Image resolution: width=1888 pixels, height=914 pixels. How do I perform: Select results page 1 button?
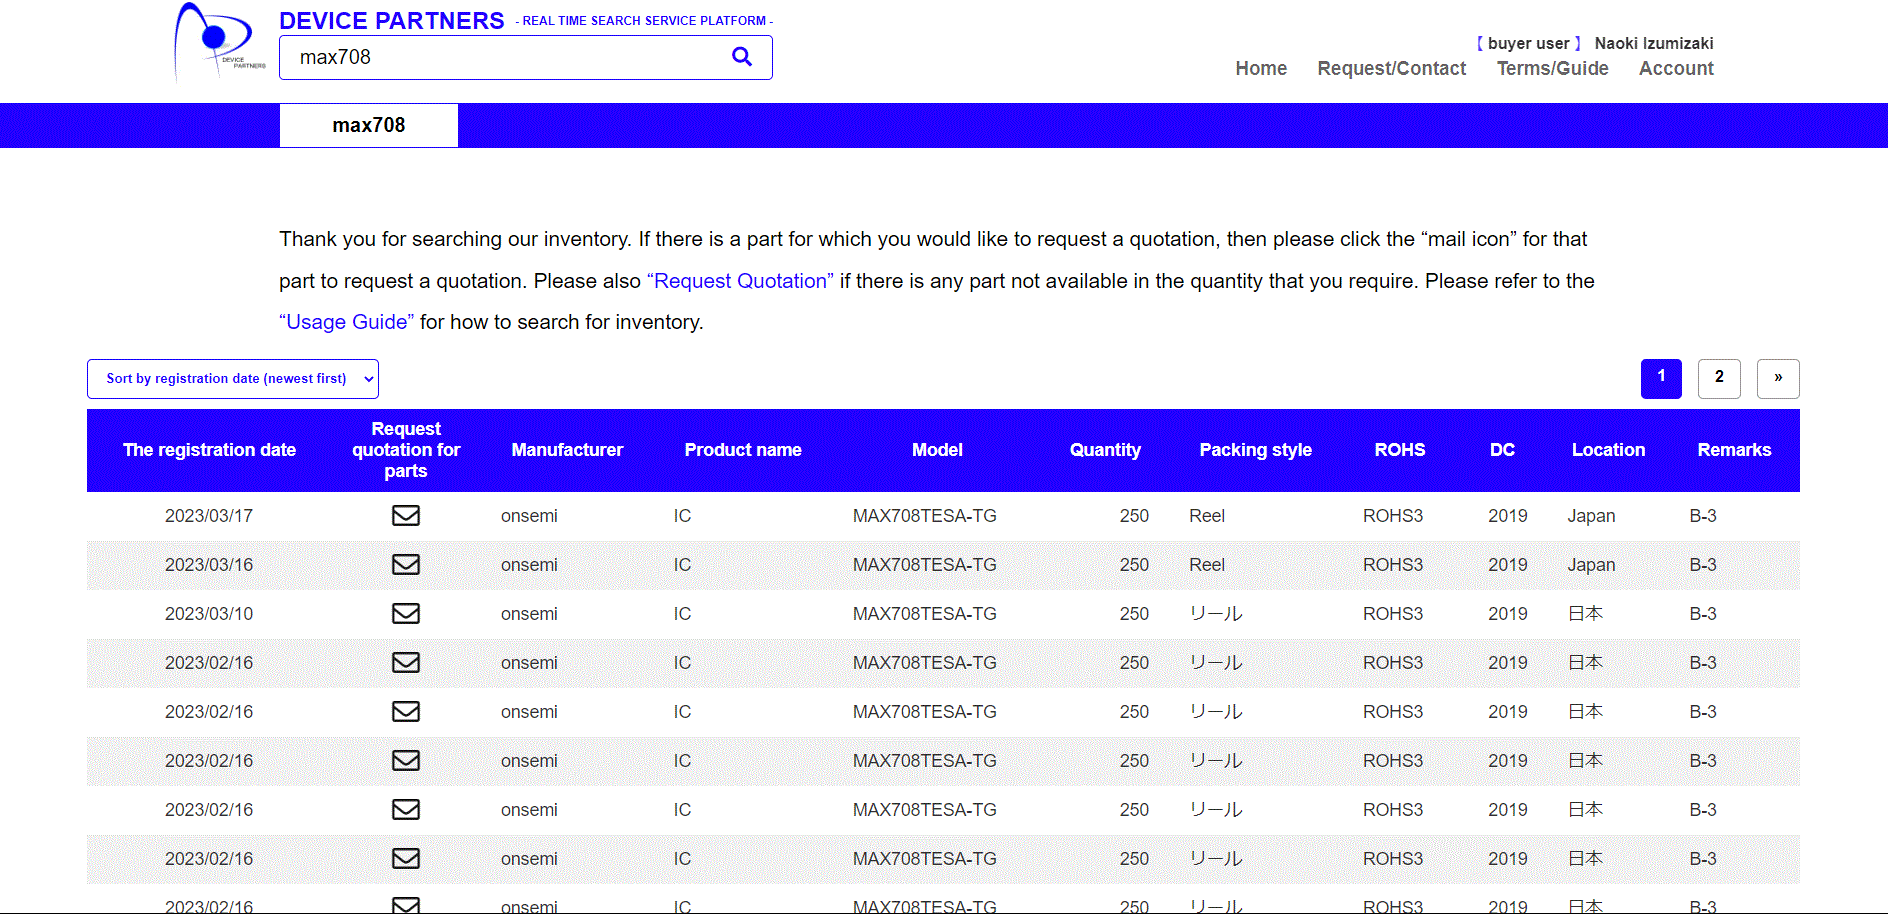pos(1661,378)
